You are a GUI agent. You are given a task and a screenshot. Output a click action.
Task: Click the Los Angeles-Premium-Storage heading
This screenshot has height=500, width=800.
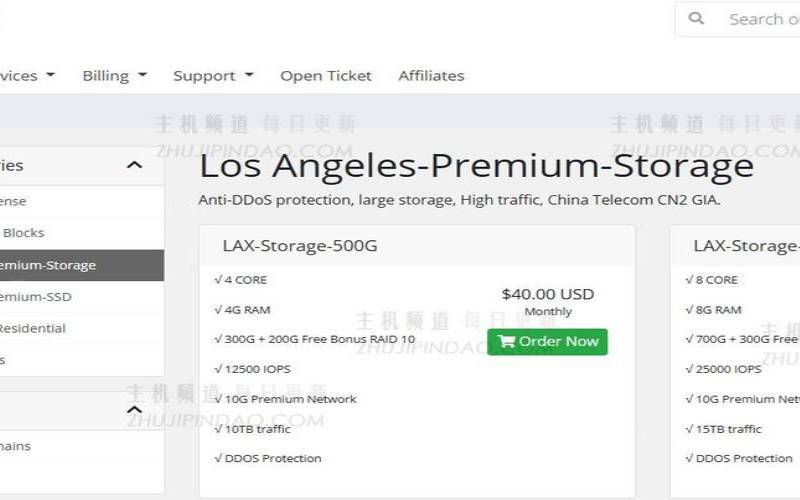click(476, 165)
